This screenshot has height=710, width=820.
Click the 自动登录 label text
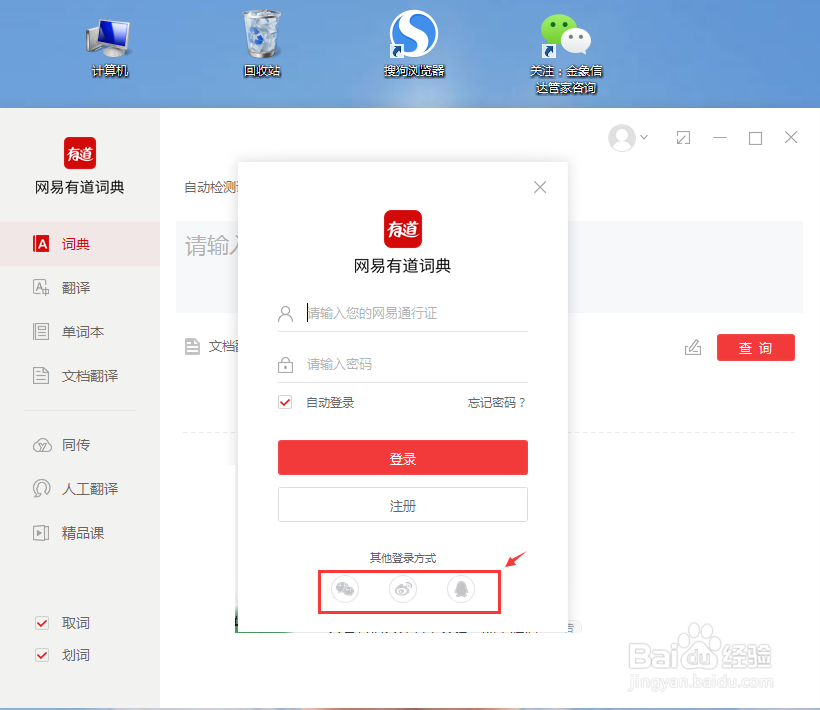pyautogui.click(x=330, y=403)
